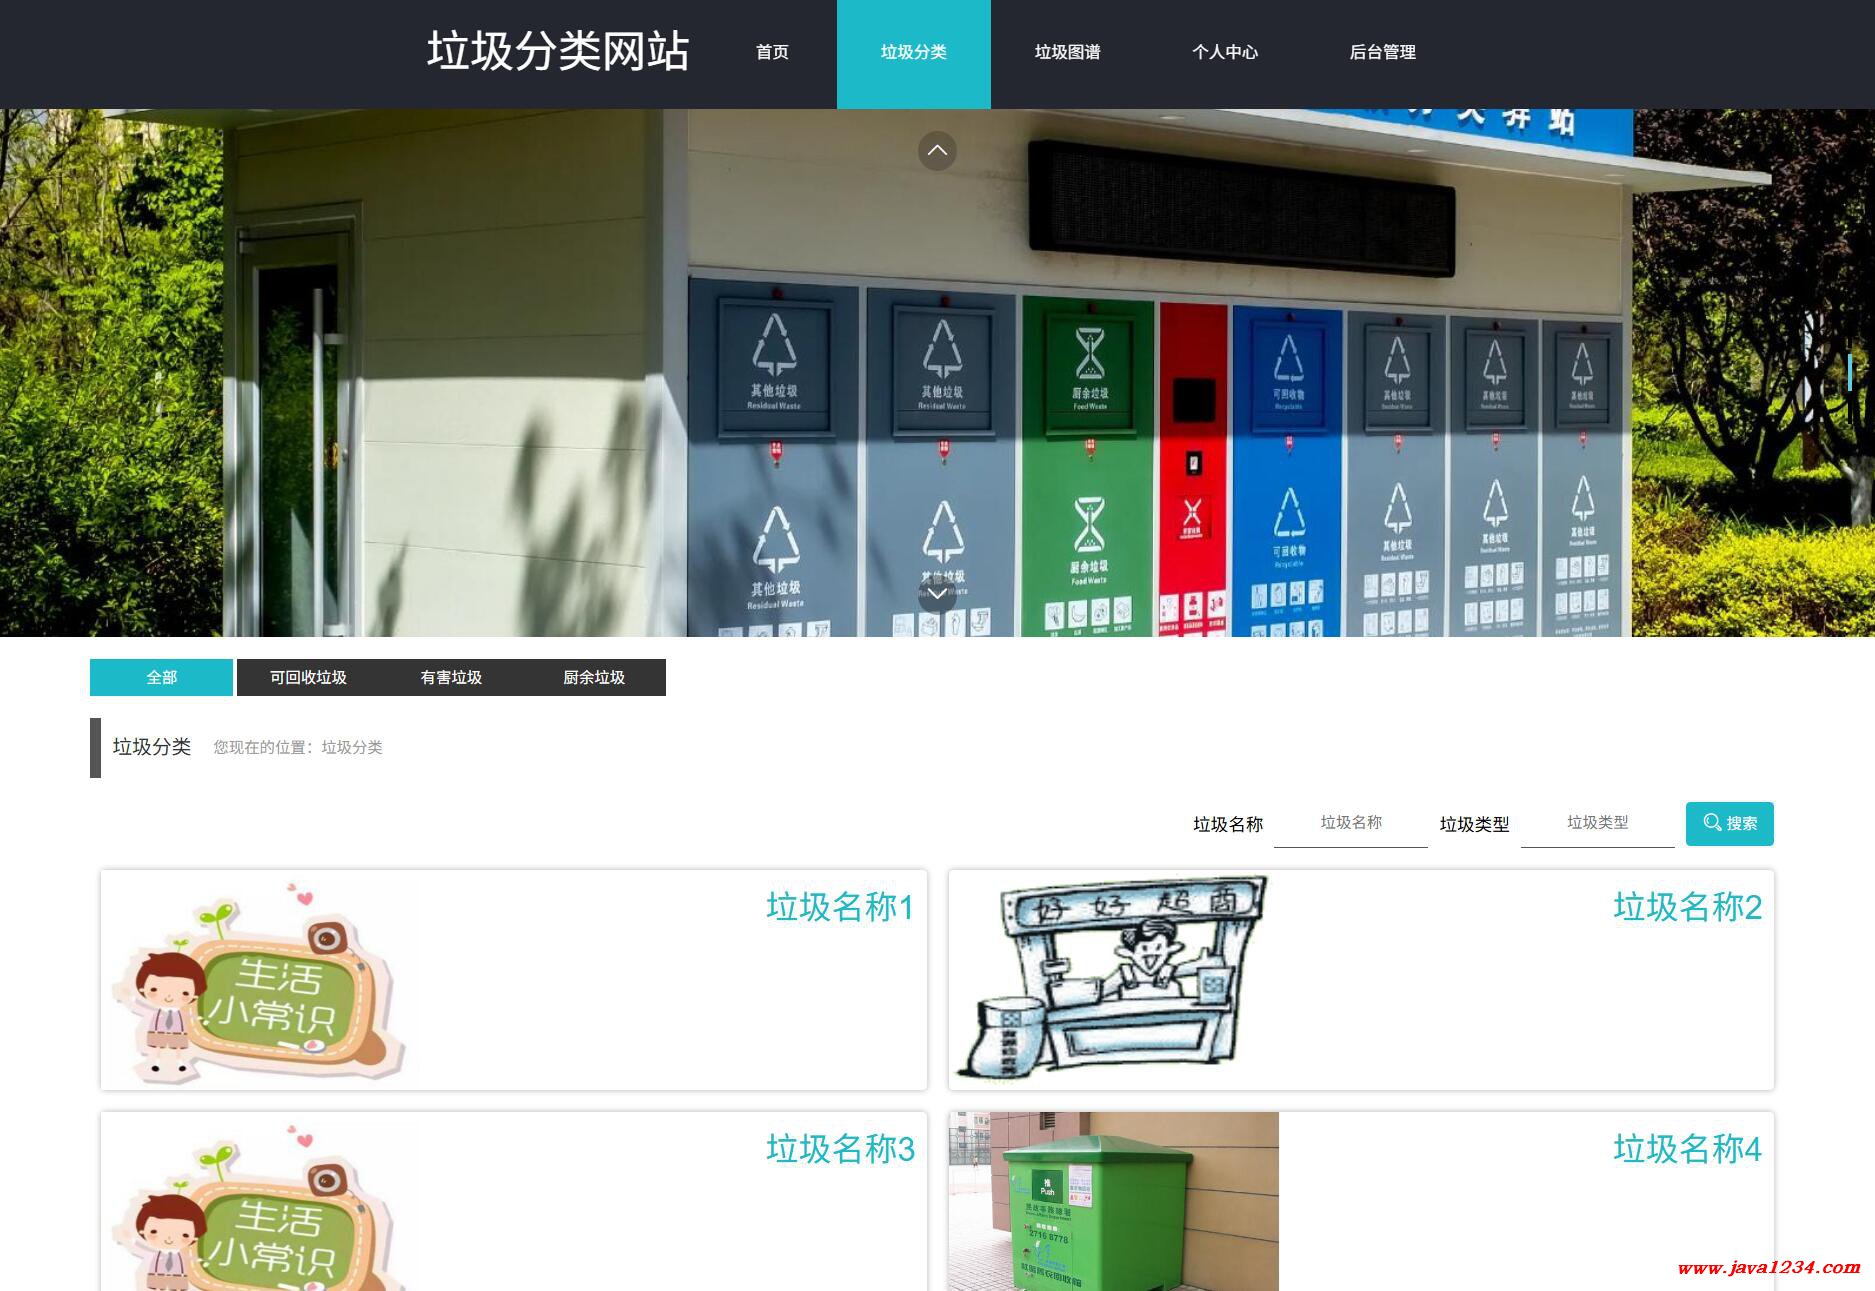Image resolution: width=1875 pixels, height=1291 pixels.
Task: Click the carousel down arrow icon
Action: point(937,594)
